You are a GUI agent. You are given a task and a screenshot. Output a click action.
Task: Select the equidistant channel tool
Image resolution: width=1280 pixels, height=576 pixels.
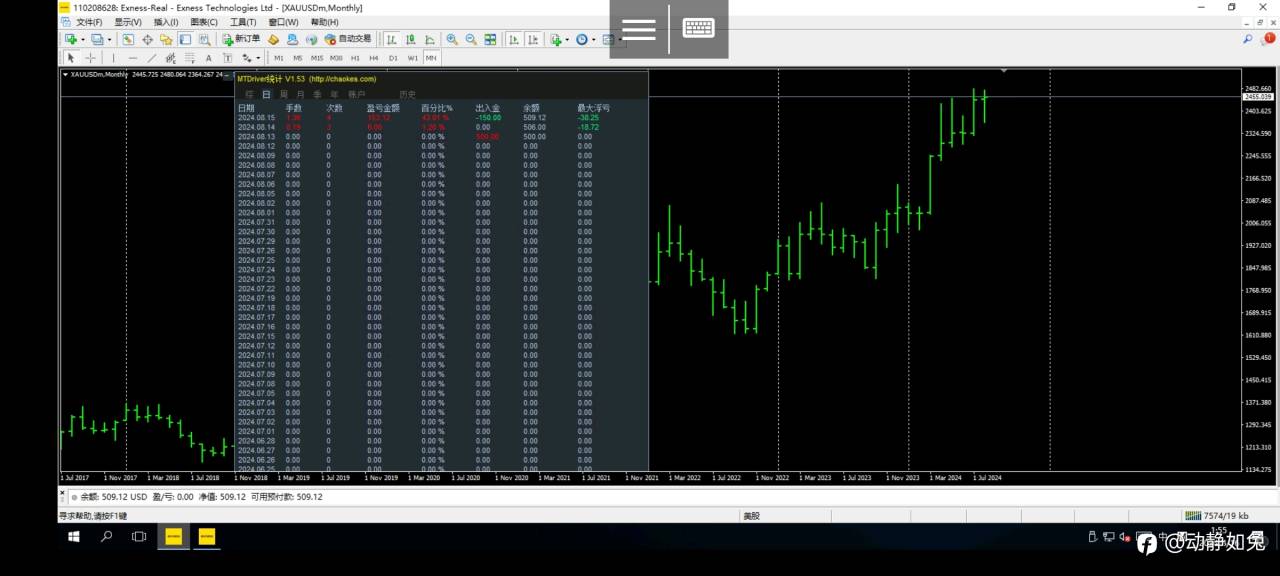170,58
